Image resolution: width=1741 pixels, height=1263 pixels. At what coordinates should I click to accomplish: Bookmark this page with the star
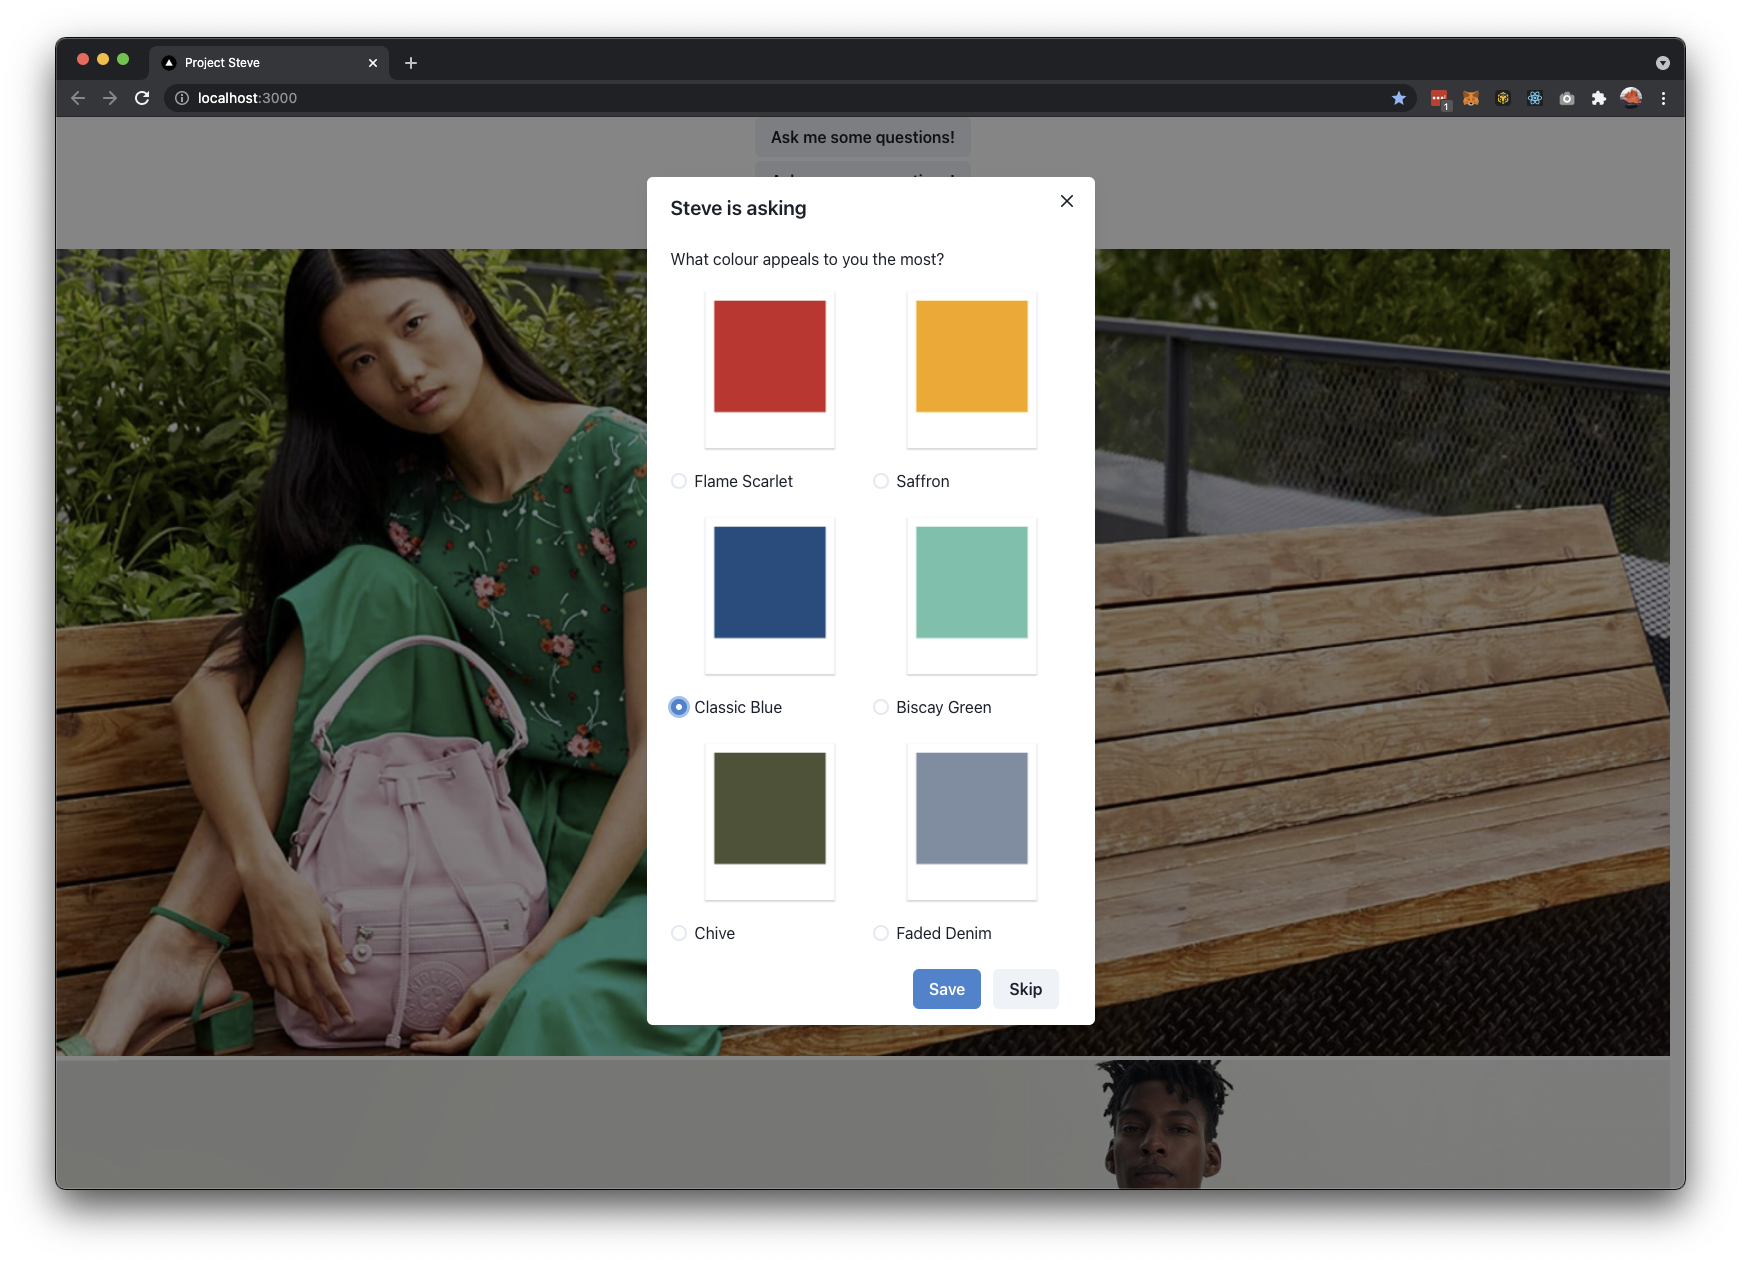1399,98
